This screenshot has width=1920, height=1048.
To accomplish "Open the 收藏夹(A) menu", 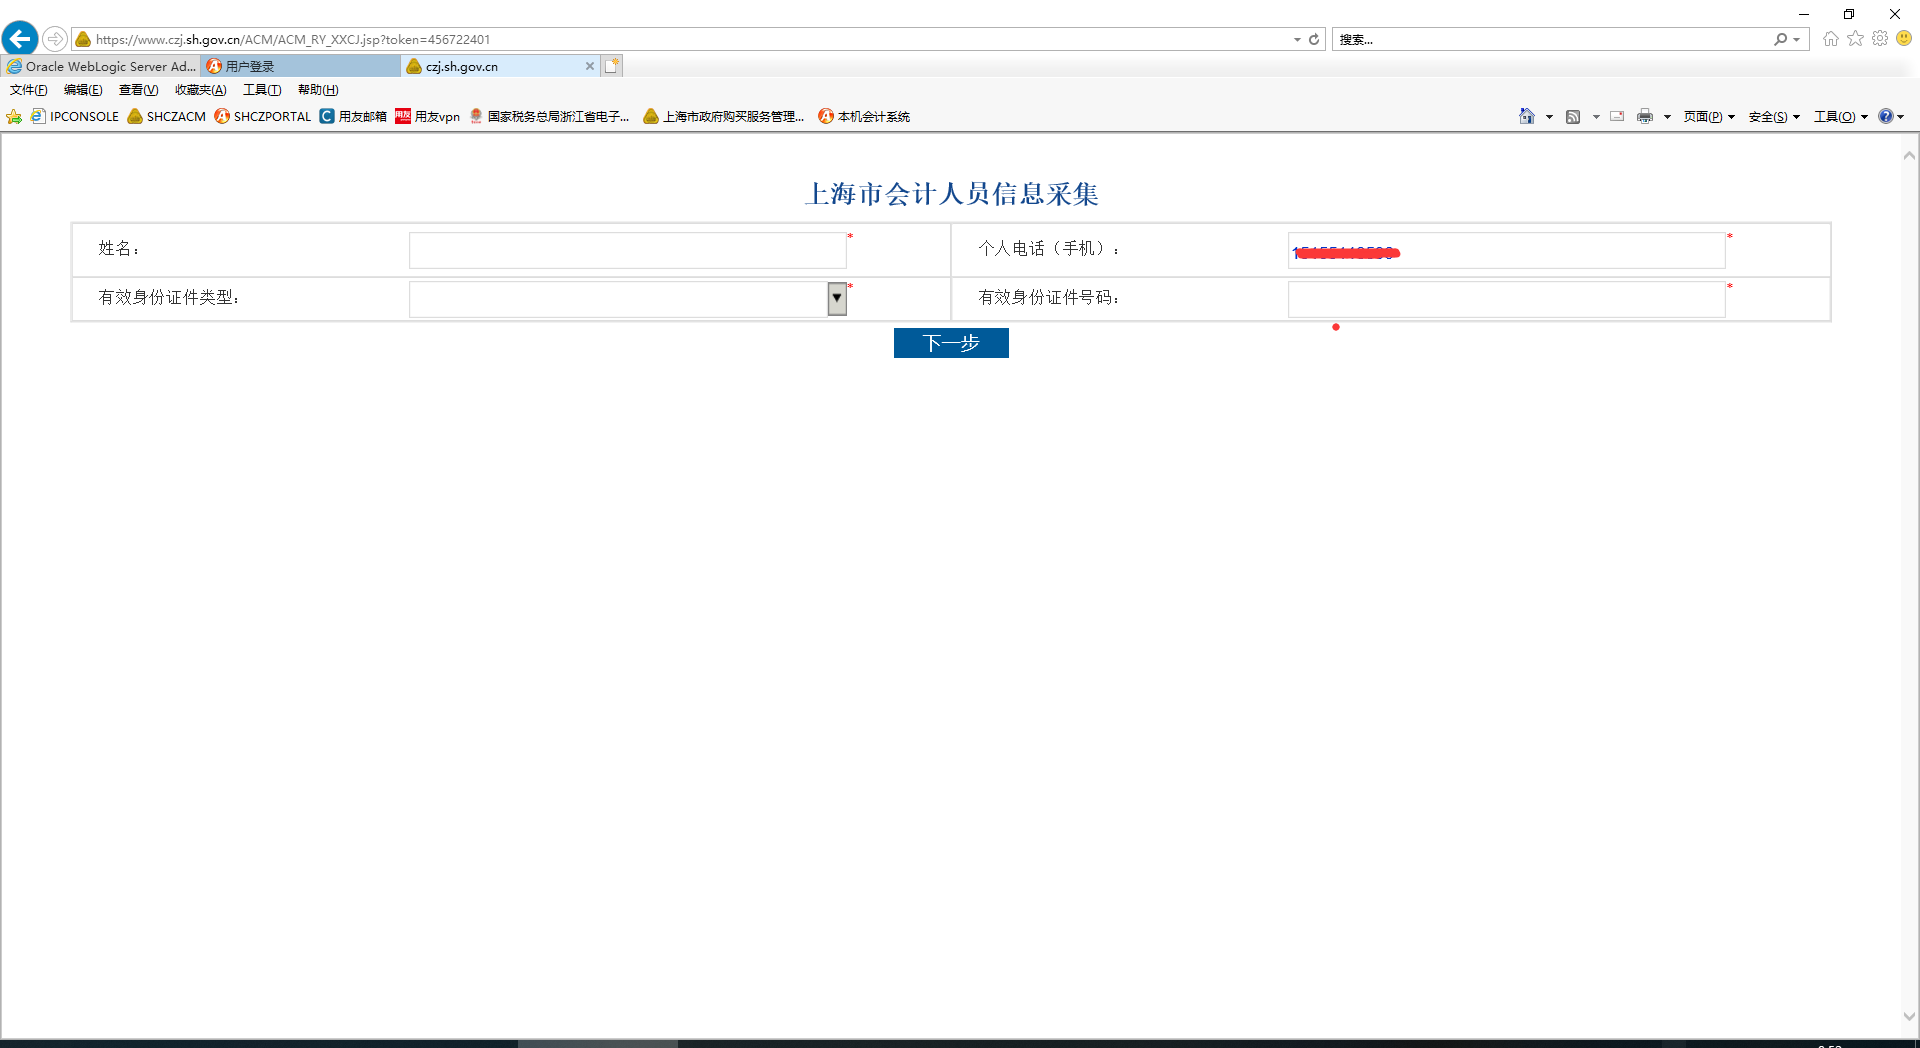I will [x=200, y=90].
